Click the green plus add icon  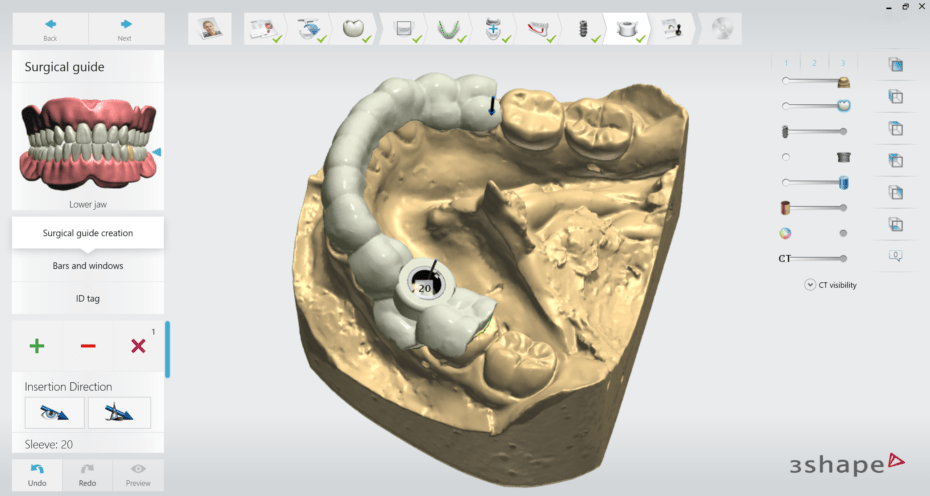[x=37, y=346]
